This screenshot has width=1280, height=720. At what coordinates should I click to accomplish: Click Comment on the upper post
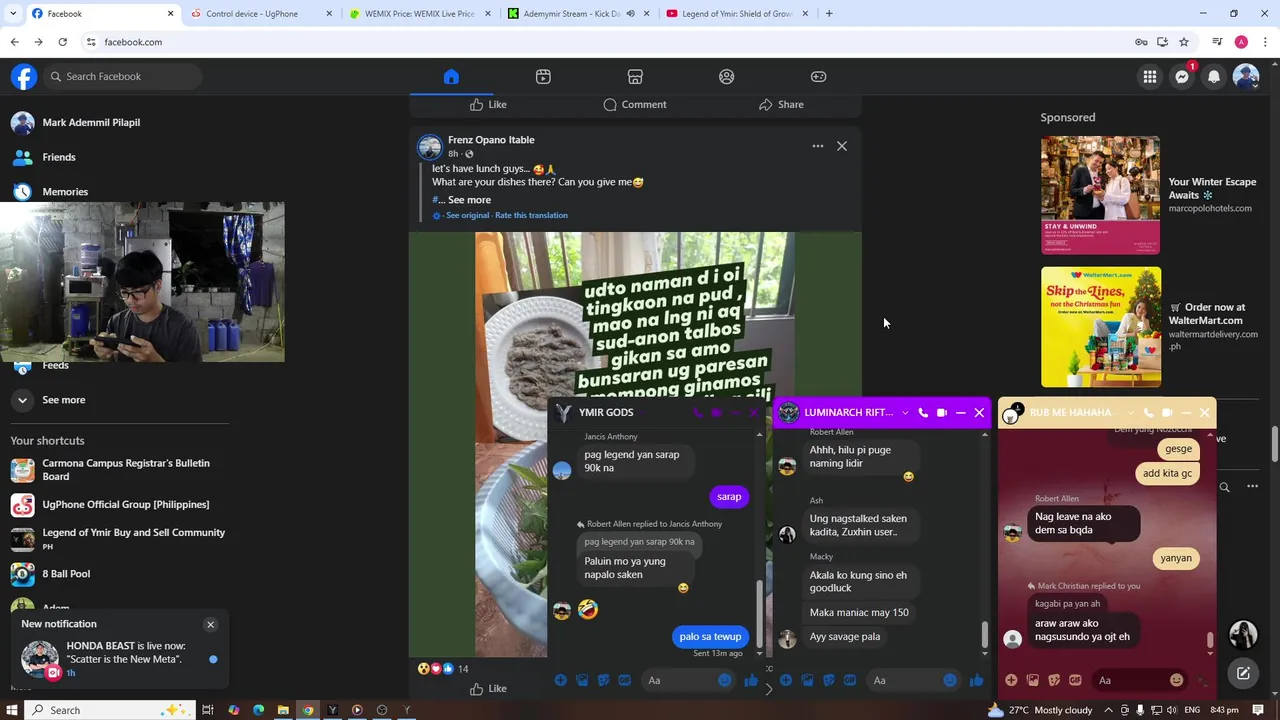pyautogui.click(x=635, y=104)
